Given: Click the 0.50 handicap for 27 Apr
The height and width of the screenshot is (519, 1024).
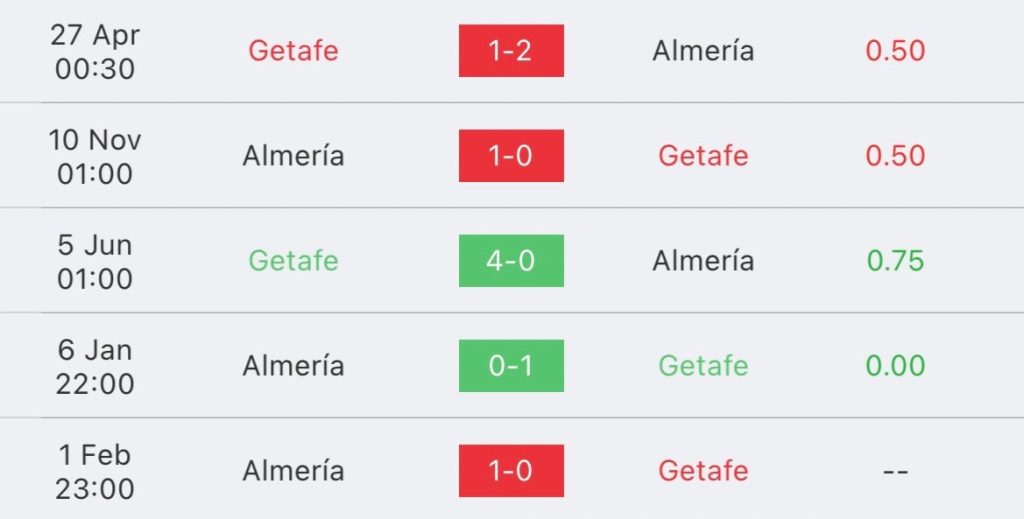Looking at the screenshot, I should point(895,51).
